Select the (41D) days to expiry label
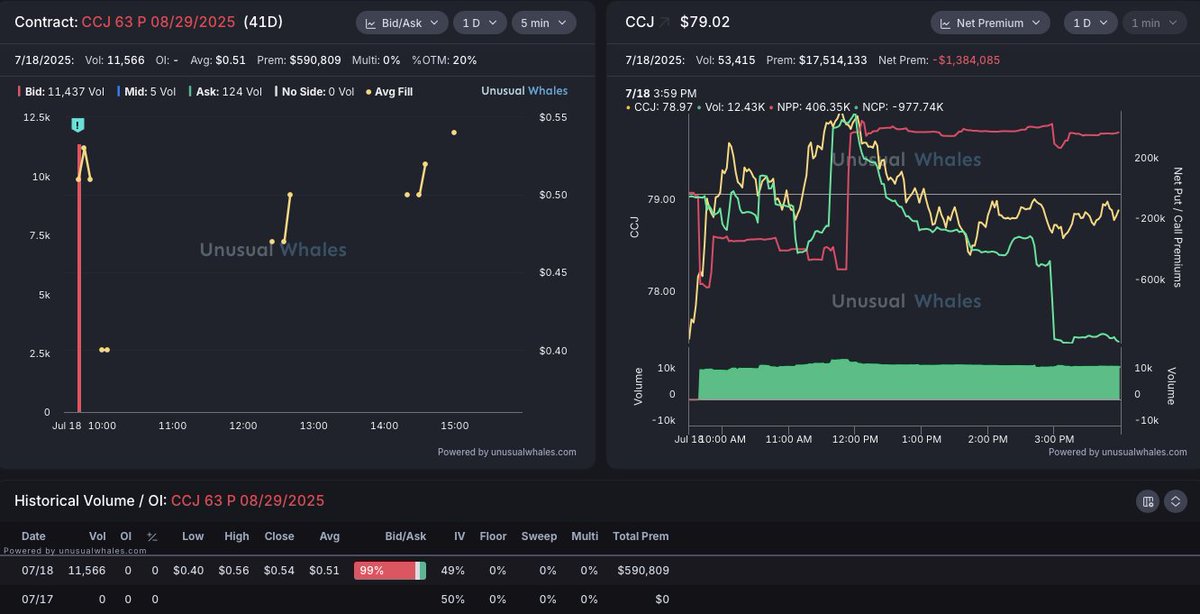 [264, 22]
